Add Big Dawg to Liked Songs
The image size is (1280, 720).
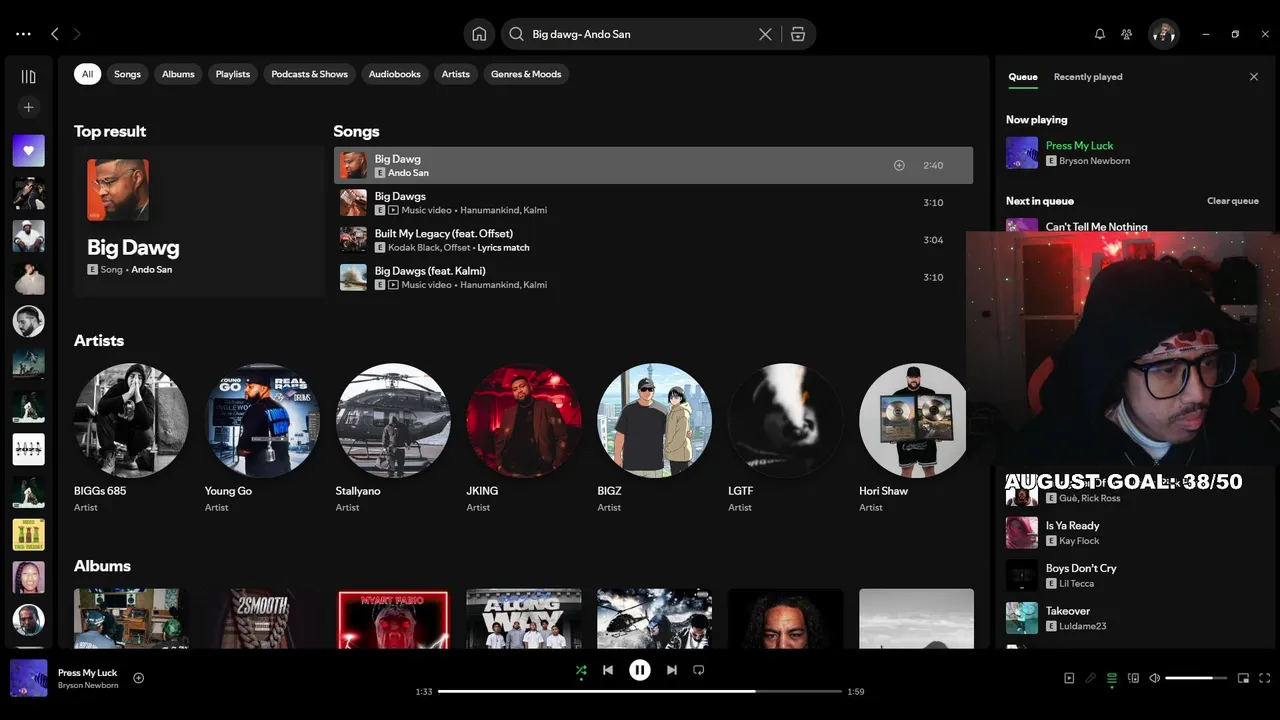(899, 165)
